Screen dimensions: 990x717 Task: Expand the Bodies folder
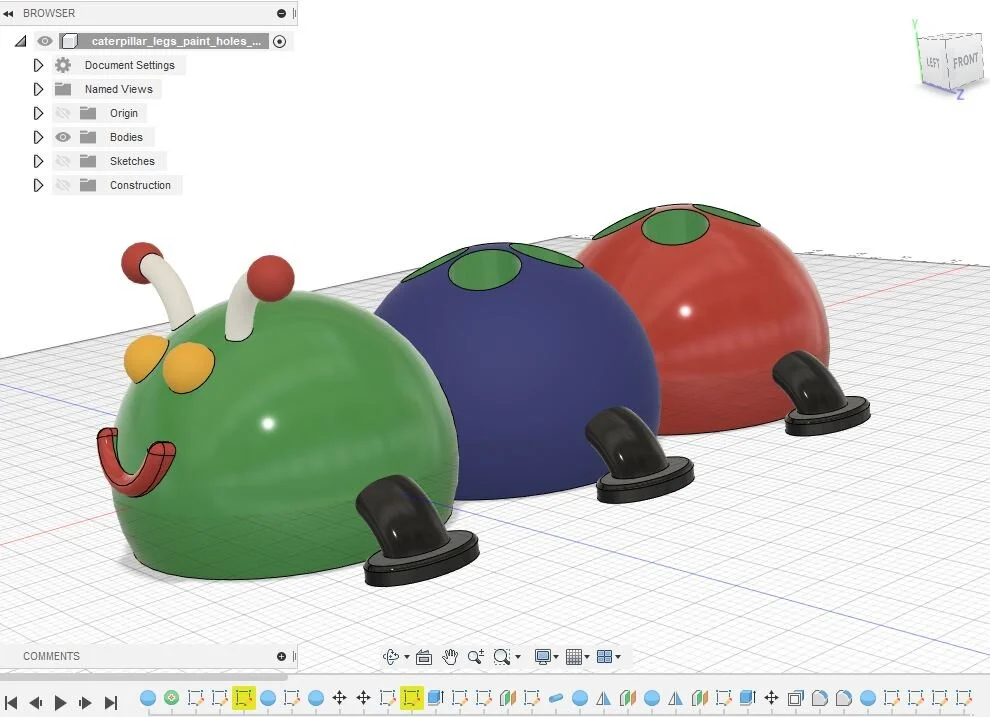point(38,137)
